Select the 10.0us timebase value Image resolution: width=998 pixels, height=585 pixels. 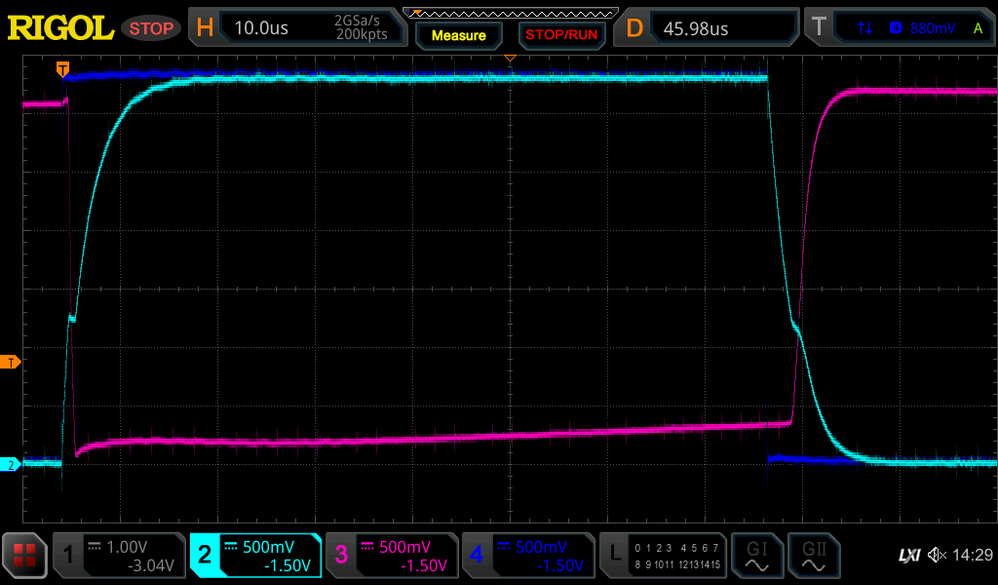(261, 28)
